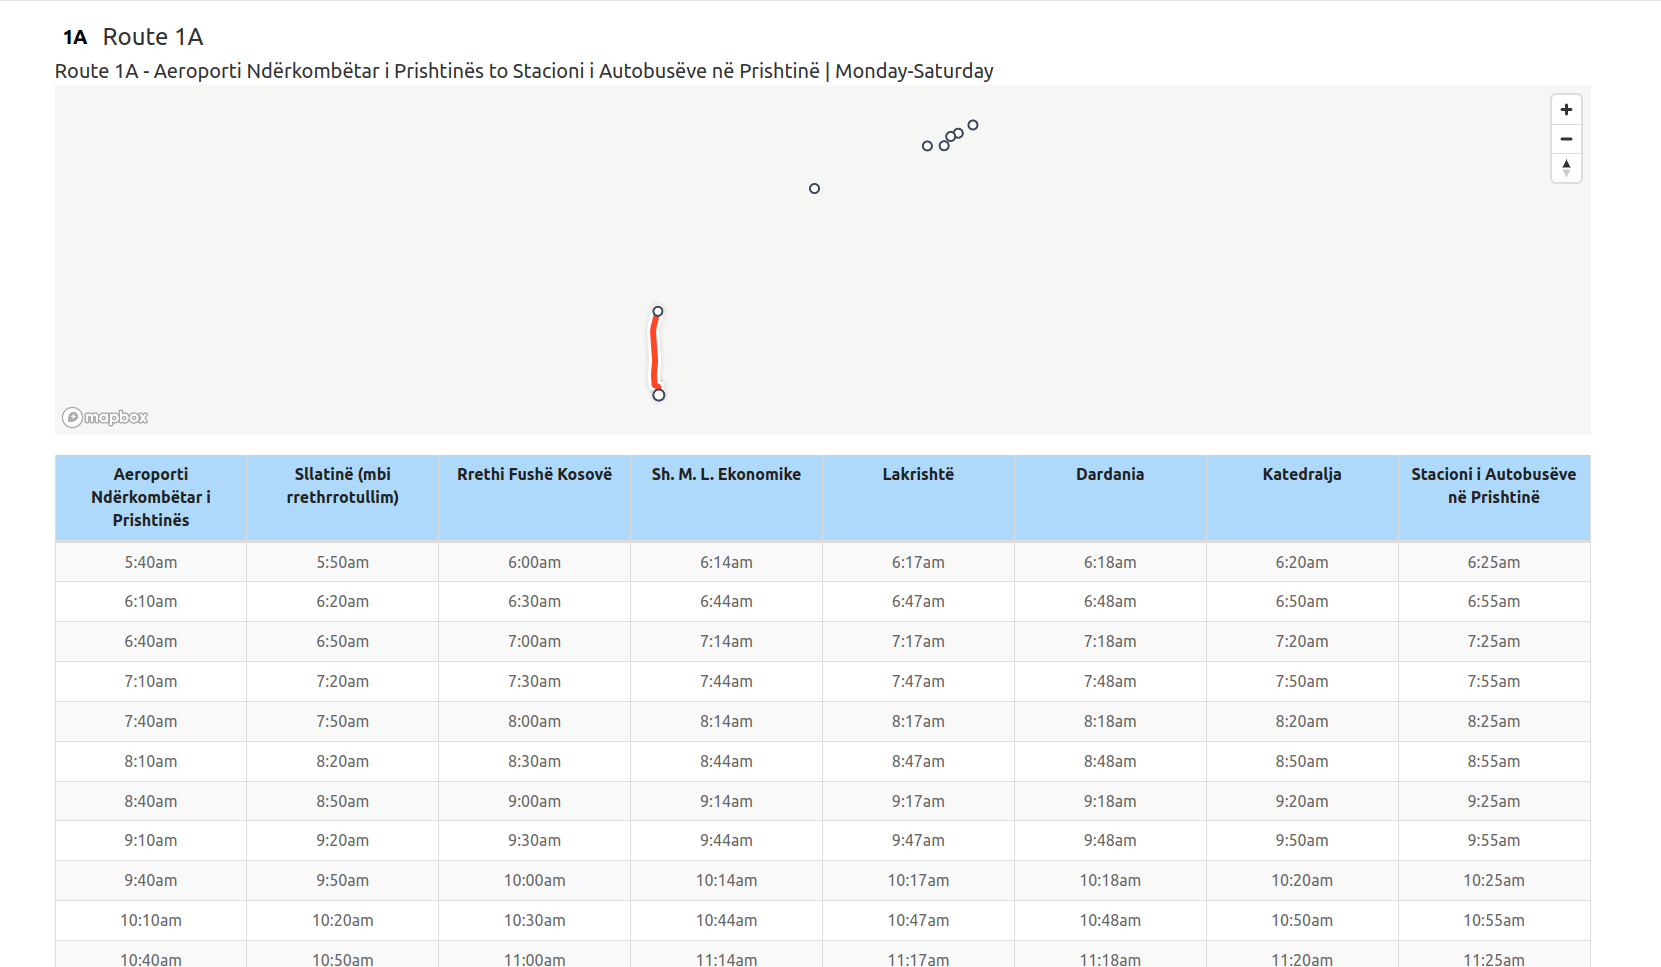The image size is (1661, 967).
Task: Click 10:50am Katedralja time cell
Action: [x=1302, y=921]
